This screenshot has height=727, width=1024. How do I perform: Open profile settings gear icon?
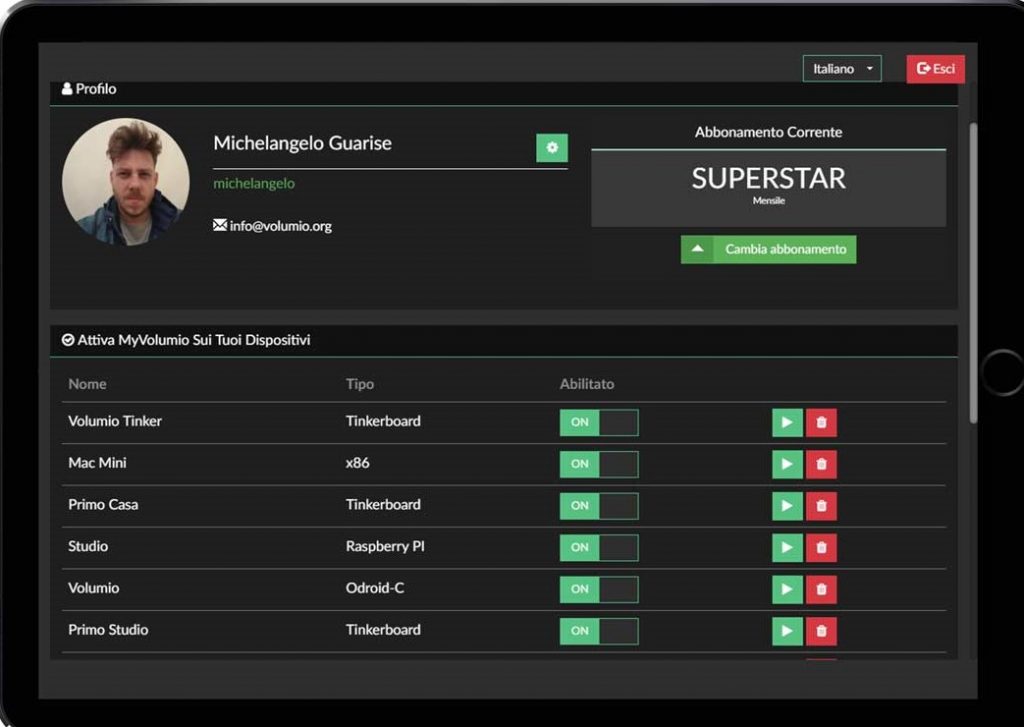[x=552, y=148]
